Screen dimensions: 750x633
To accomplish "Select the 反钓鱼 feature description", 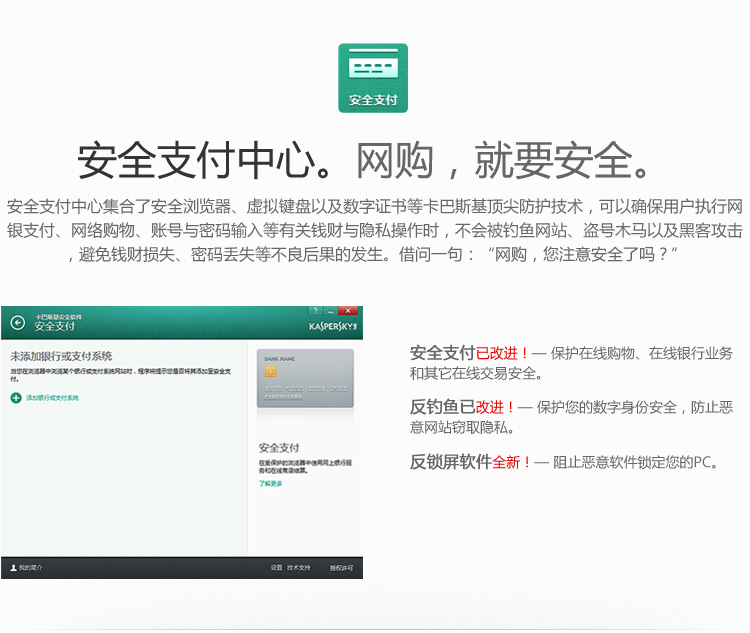I will pyautogui.click(x=571, y=417).
